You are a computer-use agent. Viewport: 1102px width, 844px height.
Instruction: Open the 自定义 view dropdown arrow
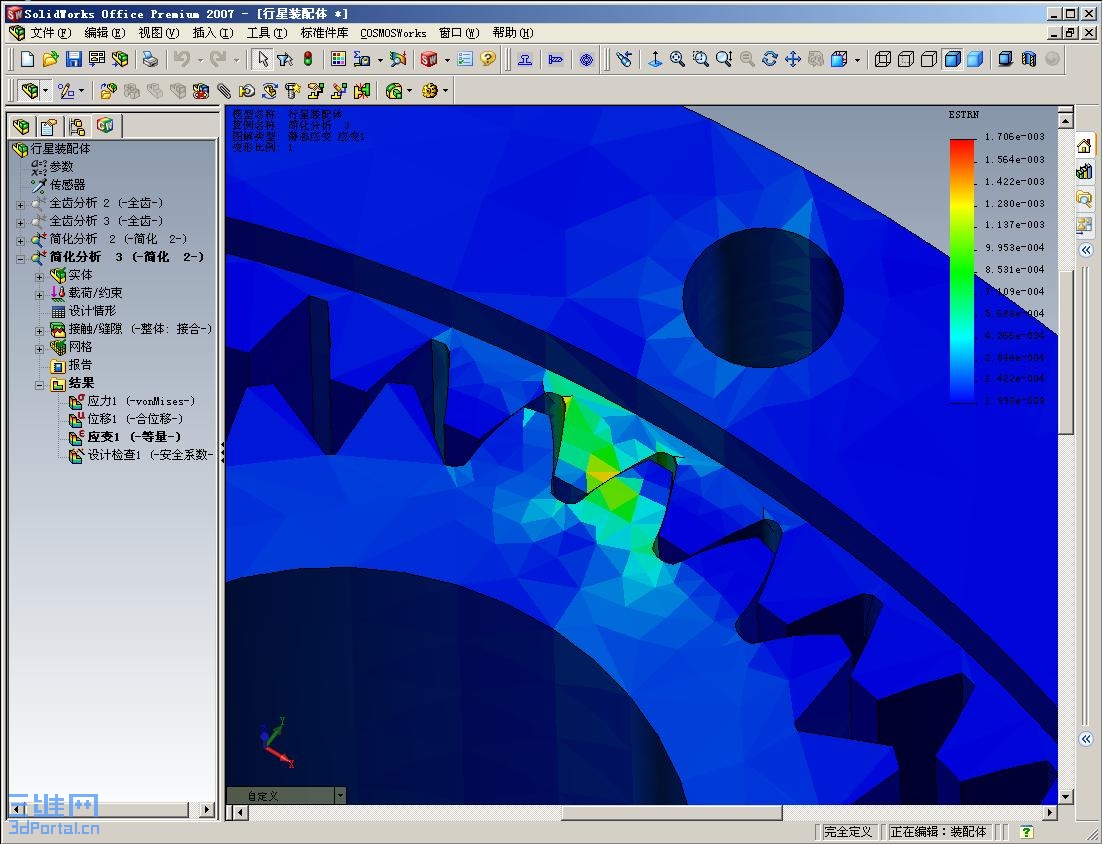(x=340, y=796)
